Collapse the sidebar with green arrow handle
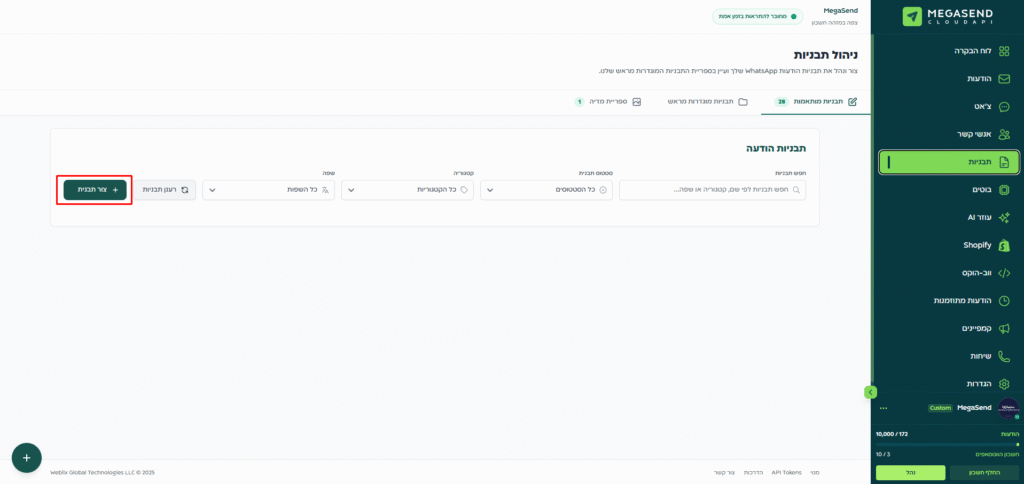Screen dimensions: 1024x484 pos(870,392)
